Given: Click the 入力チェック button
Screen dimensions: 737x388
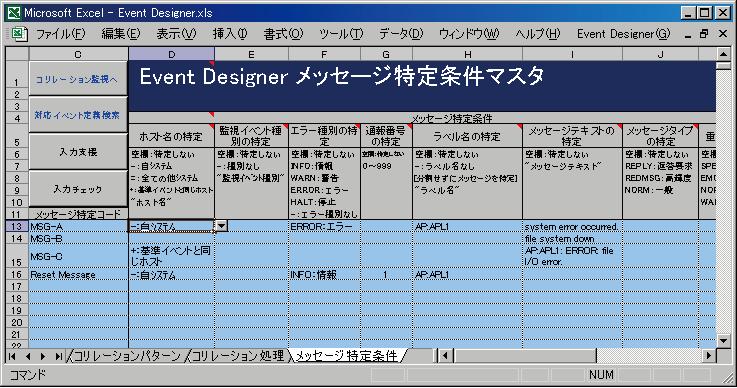Looking at the screenshot, I should point(78,189).
